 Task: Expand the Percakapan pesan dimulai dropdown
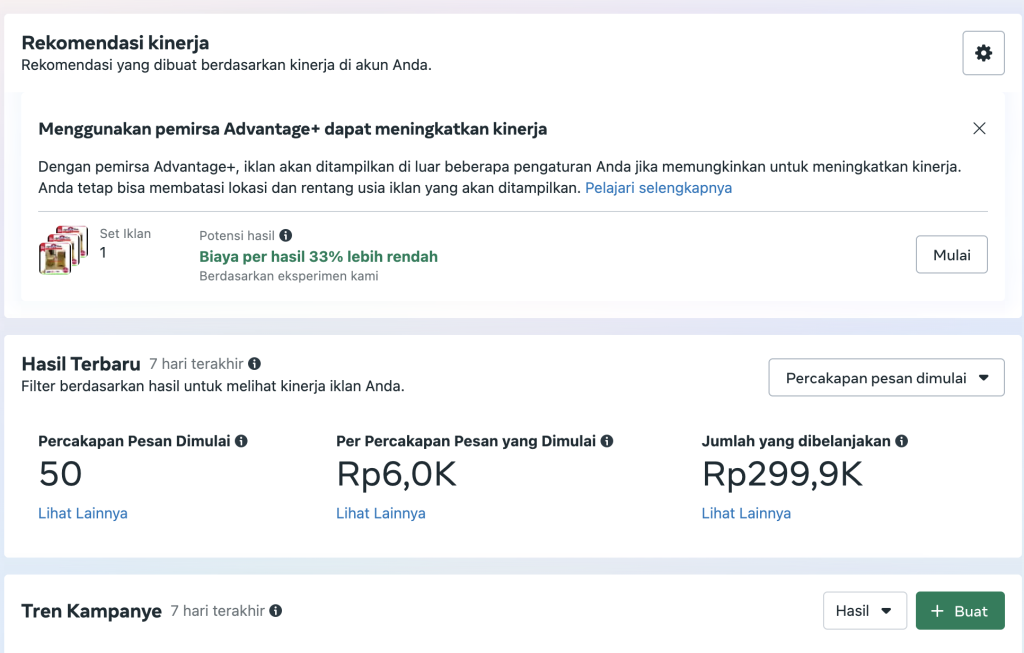click(x=886, y=378)
